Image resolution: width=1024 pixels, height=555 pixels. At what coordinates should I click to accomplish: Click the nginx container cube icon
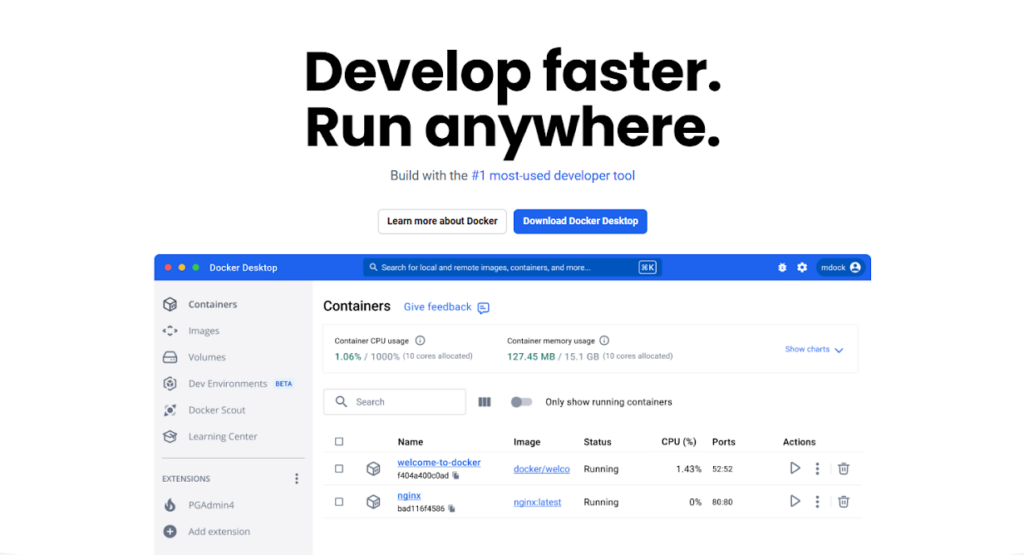point(374,502)
